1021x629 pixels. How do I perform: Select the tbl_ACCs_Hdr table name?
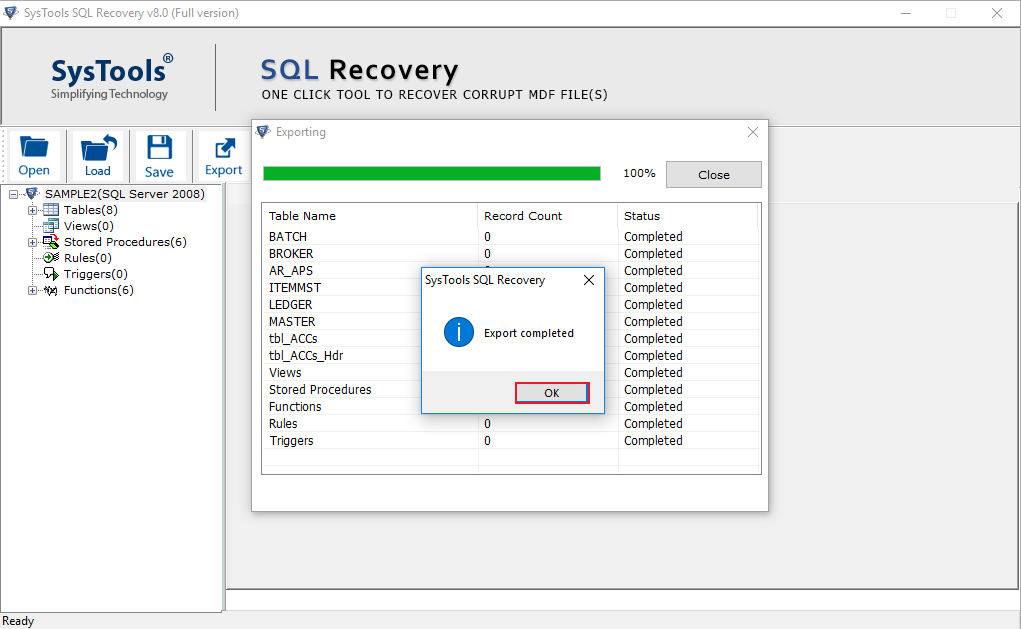click(x=305, y=356)
